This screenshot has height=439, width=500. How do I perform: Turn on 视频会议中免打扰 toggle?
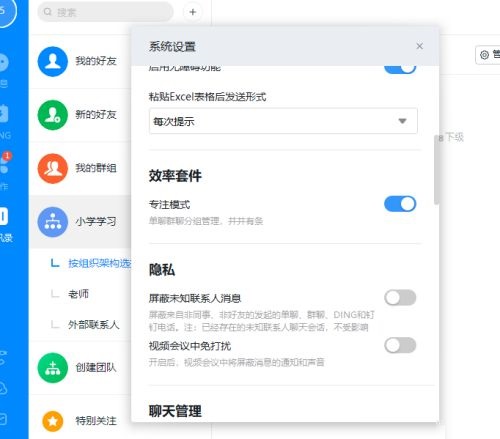point(400,345)
